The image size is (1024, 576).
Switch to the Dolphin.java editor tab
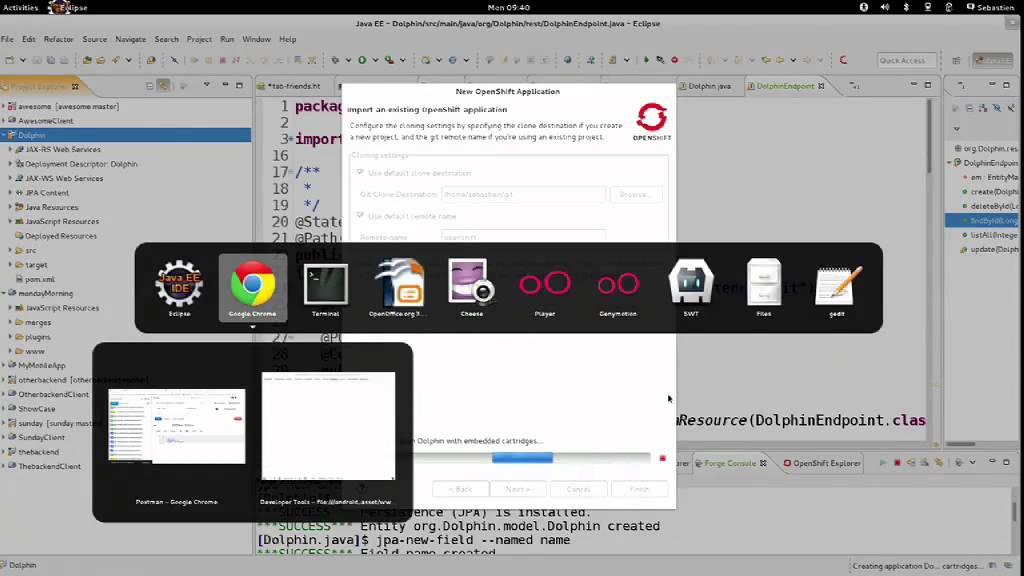click(x=709, y=86)
